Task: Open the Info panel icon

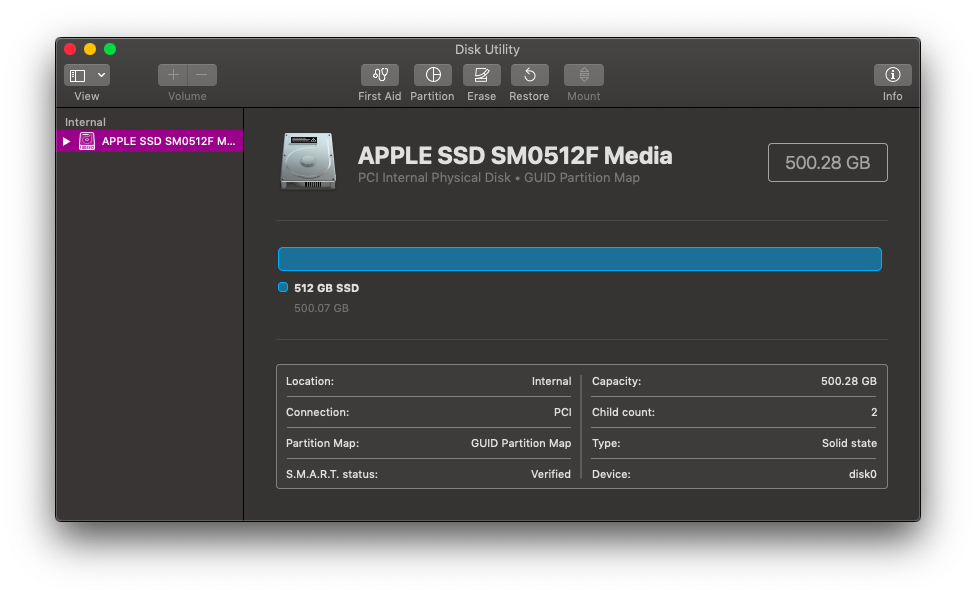Action: pyautogui.click(x=893, y=75)
